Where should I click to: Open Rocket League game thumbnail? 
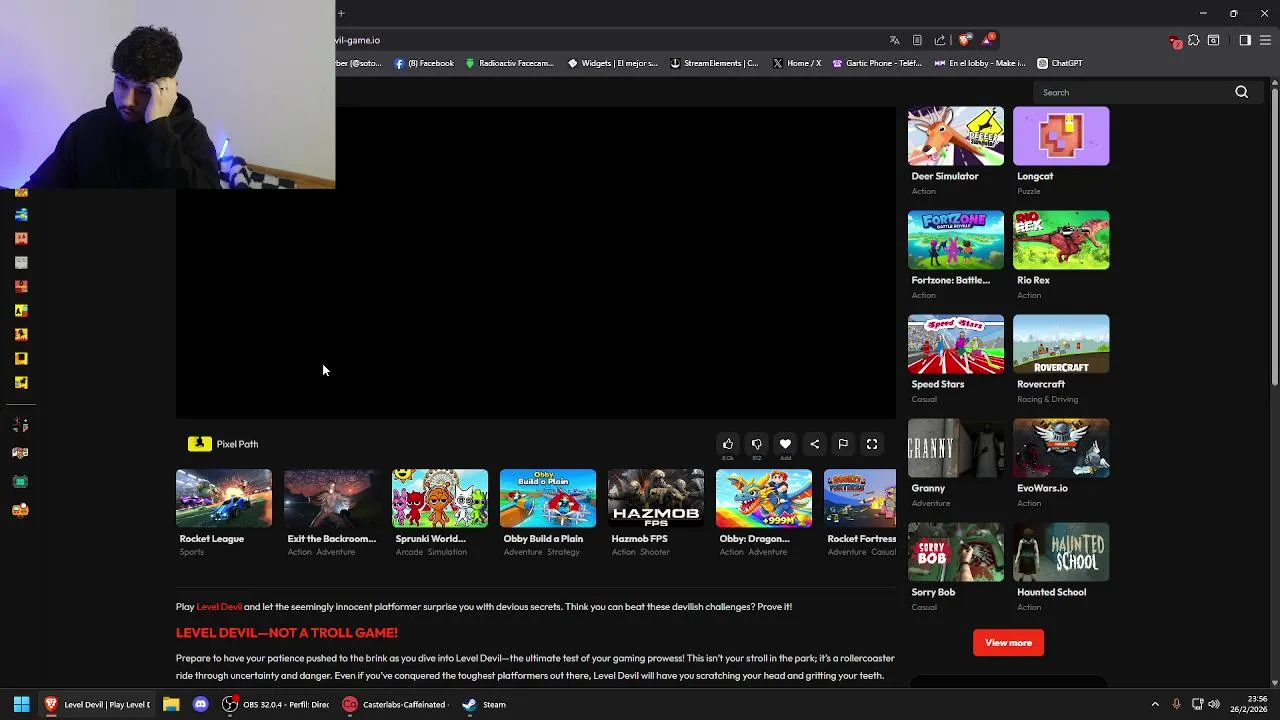(x=223, y=498)
